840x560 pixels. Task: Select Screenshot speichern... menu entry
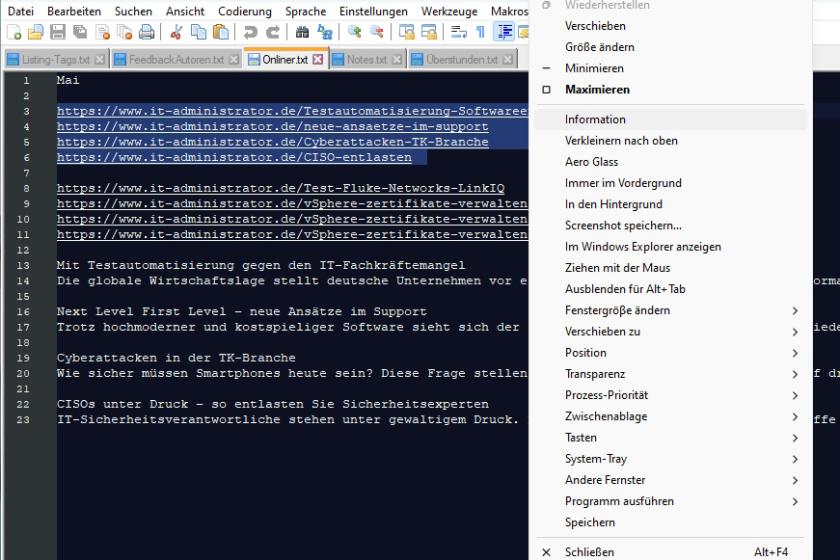tap(670, 226)
